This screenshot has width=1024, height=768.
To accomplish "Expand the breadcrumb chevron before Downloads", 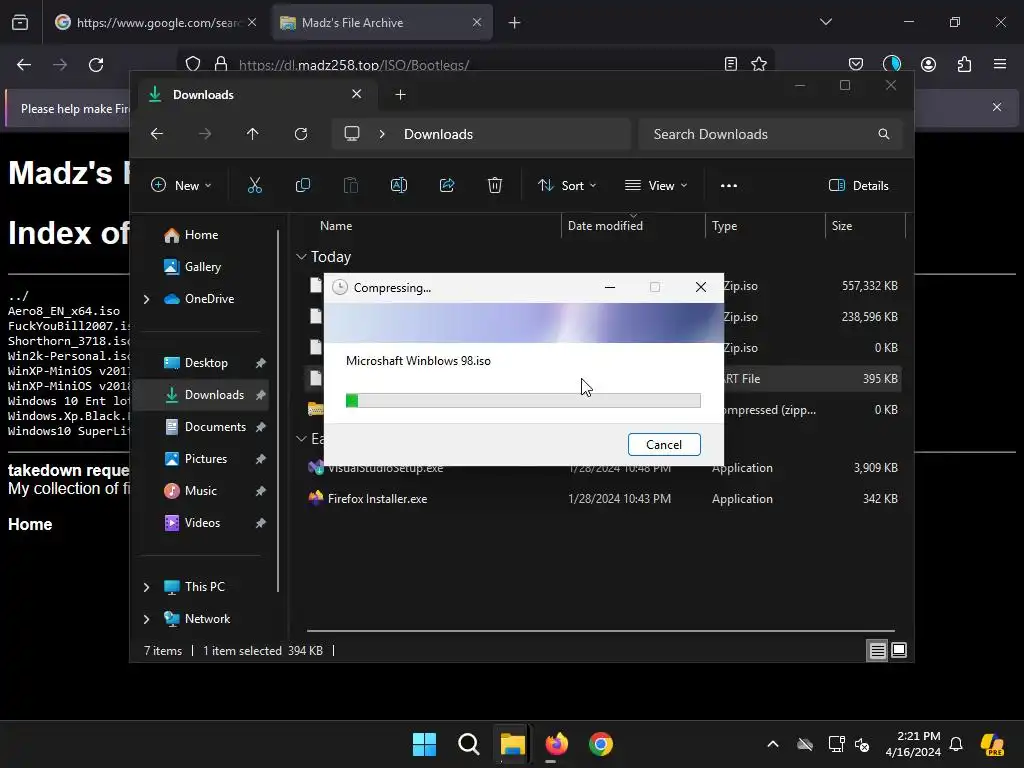I will [x=382, y=134].
